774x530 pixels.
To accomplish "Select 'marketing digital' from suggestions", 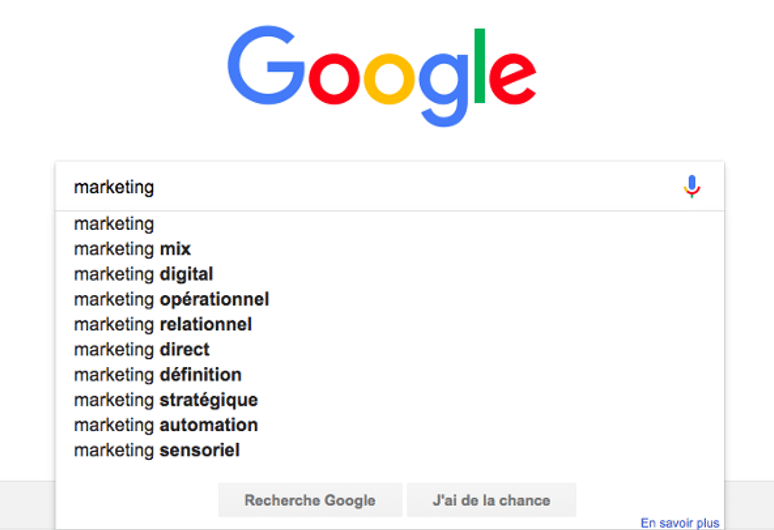I will 144,274.
